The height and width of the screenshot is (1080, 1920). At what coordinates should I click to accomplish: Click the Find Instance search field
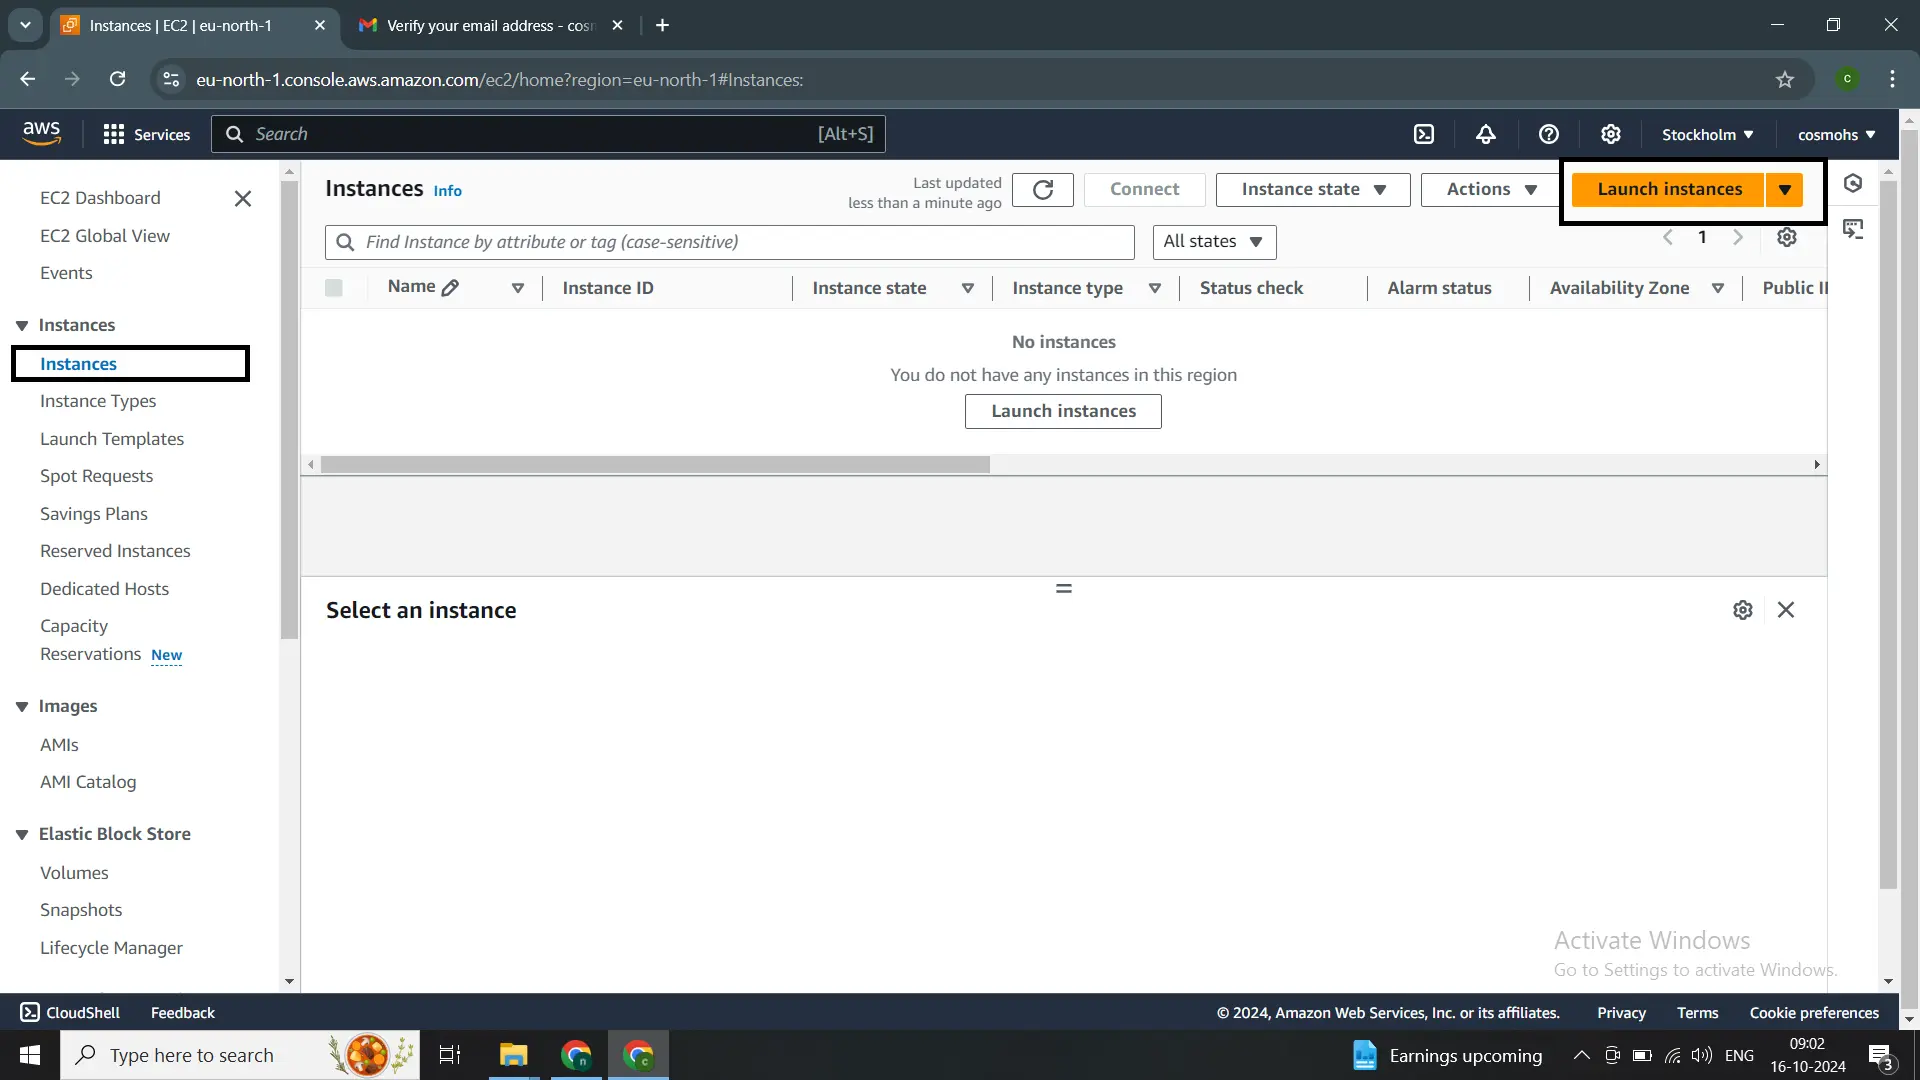729,241
